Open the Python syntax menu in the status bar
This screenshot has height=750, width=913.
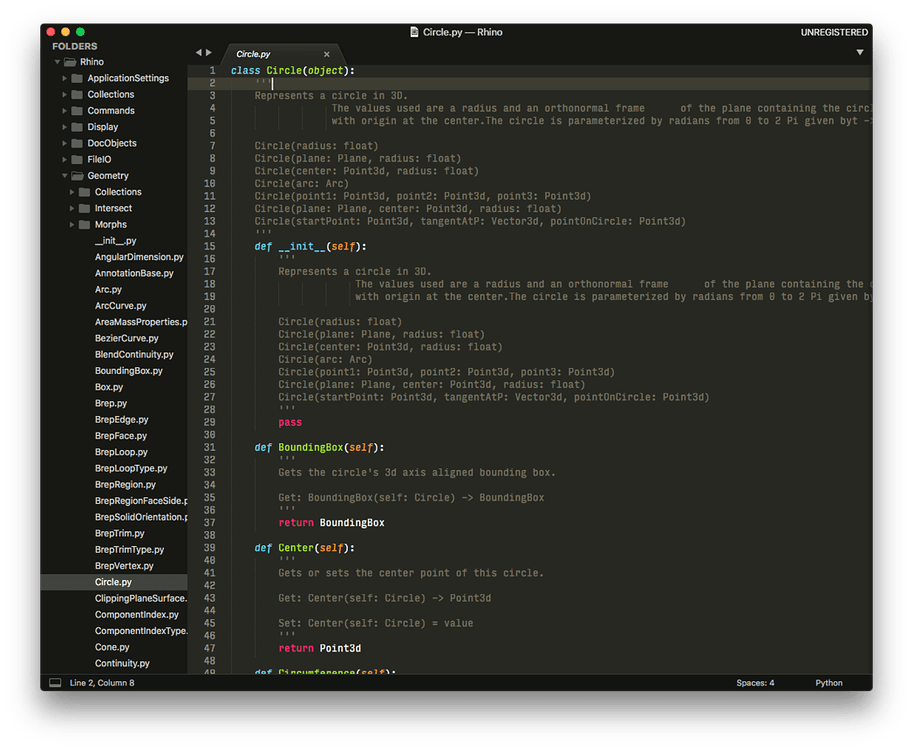click(x=829, y=682)
